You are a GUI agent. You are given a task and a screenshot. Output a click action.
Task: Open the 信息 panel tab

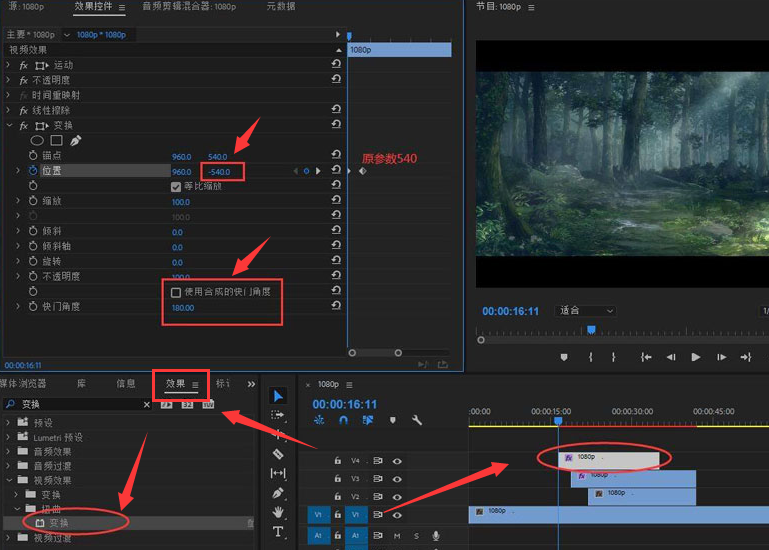tap(126, 383)
